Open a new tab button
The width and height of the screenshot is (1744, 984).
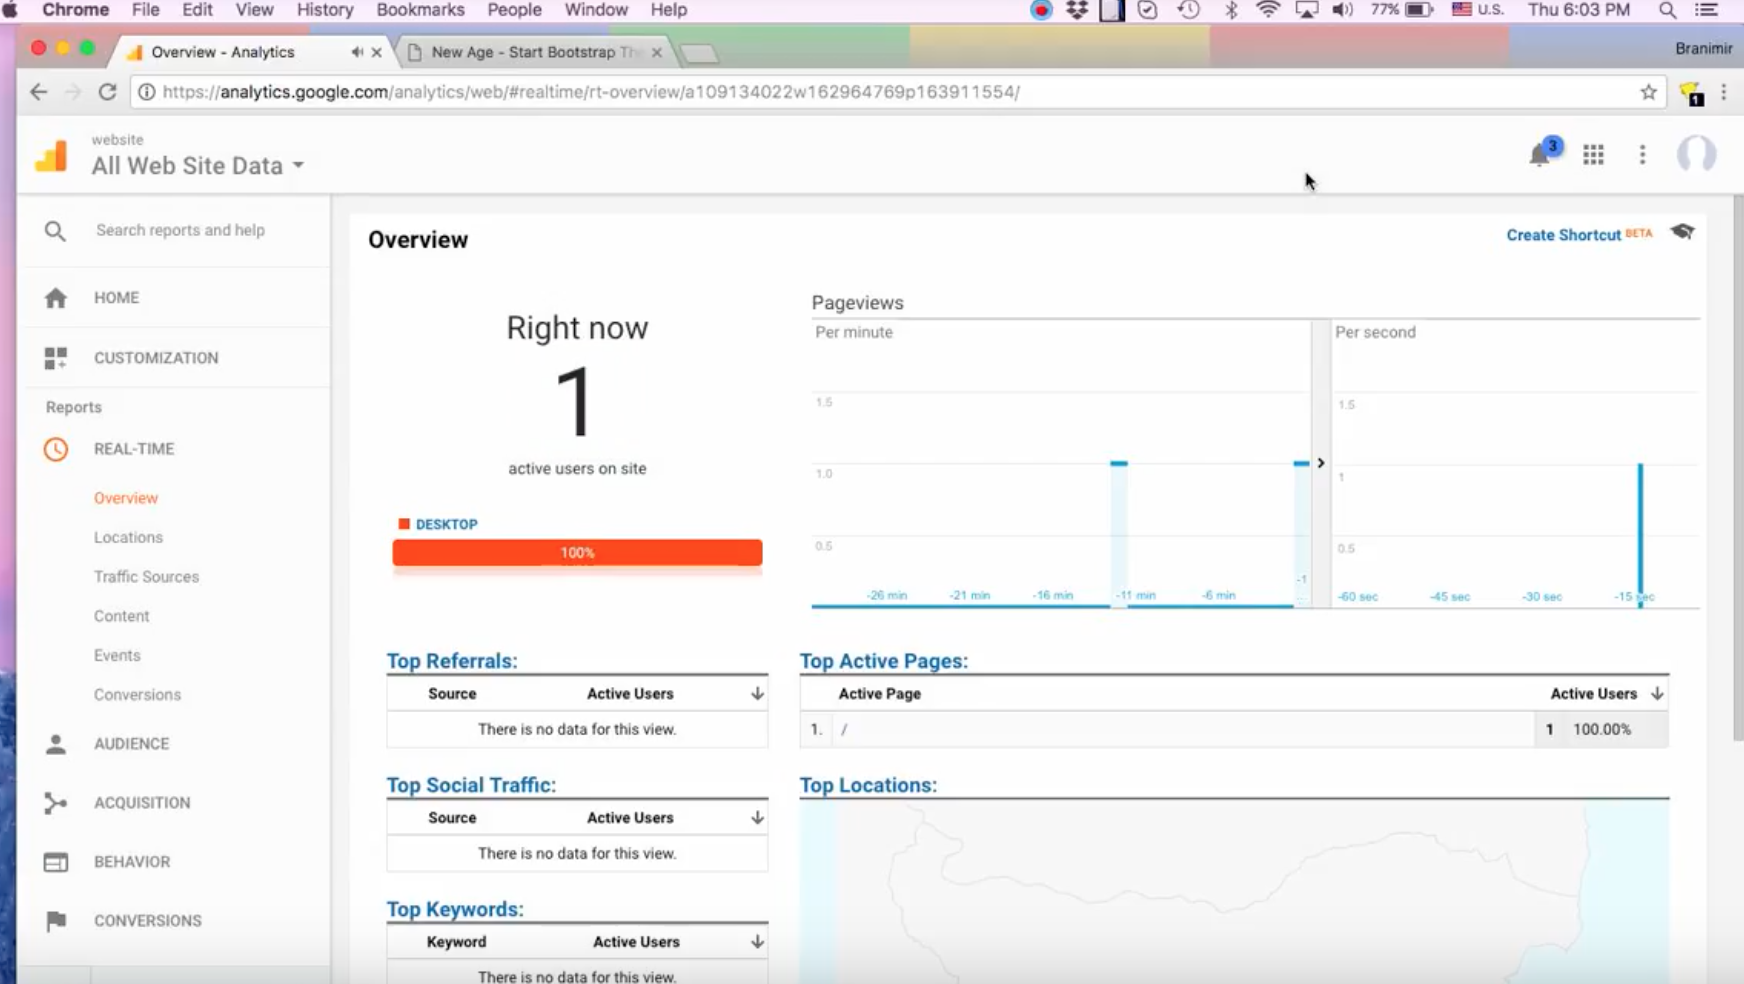click(x=699, y=53)
